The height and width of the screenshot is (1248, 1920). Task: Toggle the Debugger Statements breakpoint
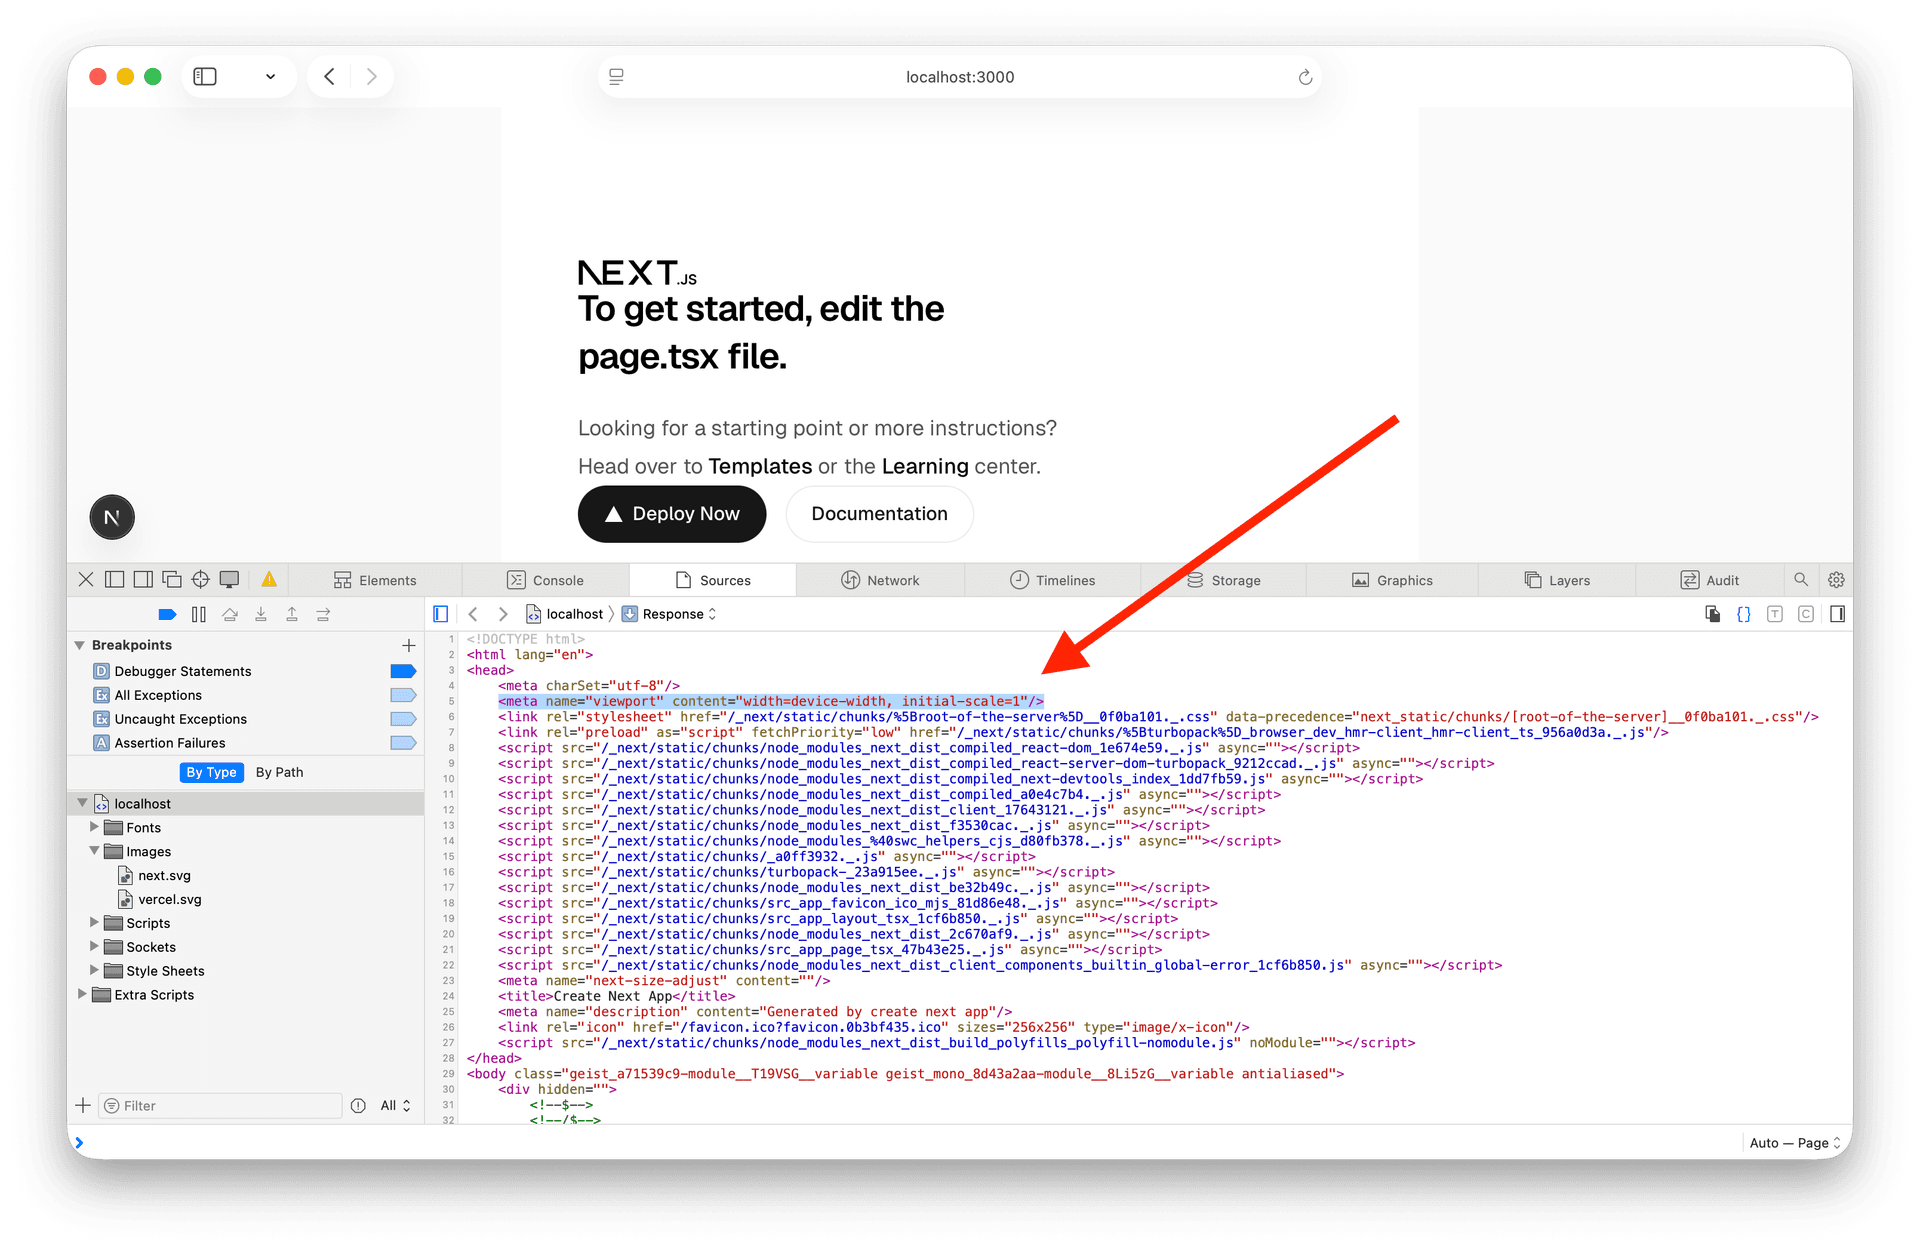[403, 671]
